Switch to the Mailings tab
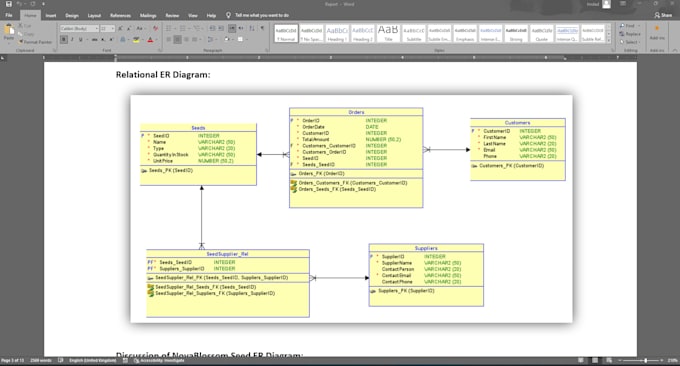Image resolution: width=680 pixels, height=366 pixels. (x=148, y=16)
